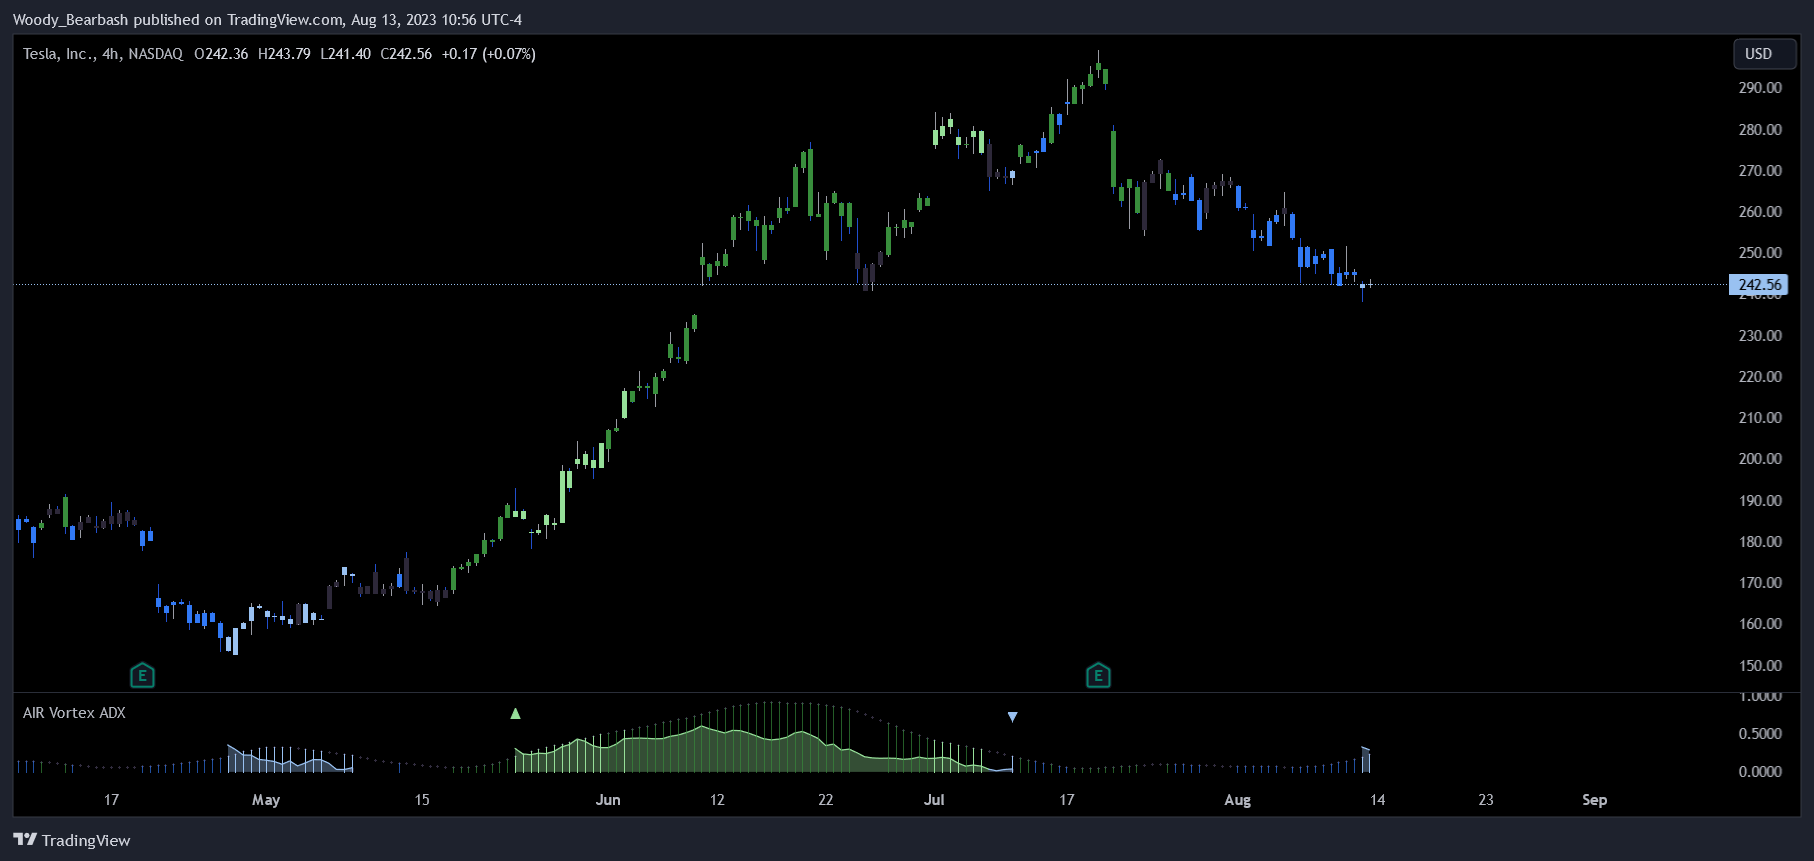Click the 160.00 price axis label
Screen dimensions: 1814x861
click(x=1760, y=624)
